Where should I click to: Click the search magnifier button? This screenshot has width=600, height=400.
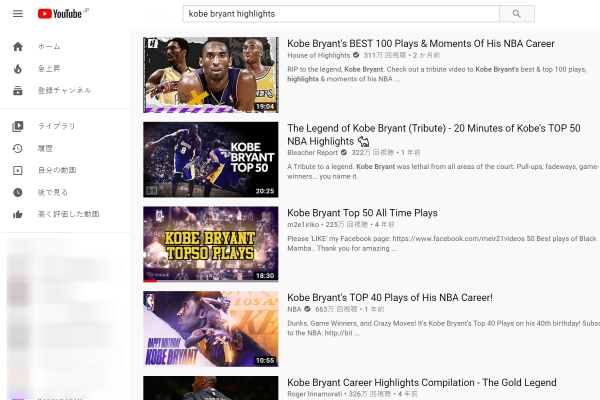[x=517, y=14]
